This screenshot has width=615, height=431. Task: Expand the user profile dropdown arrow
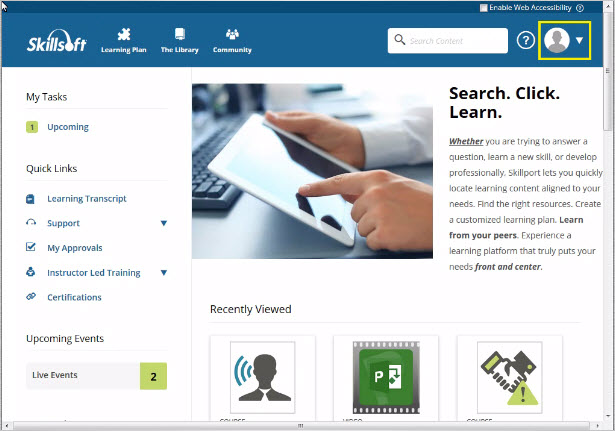580,41
